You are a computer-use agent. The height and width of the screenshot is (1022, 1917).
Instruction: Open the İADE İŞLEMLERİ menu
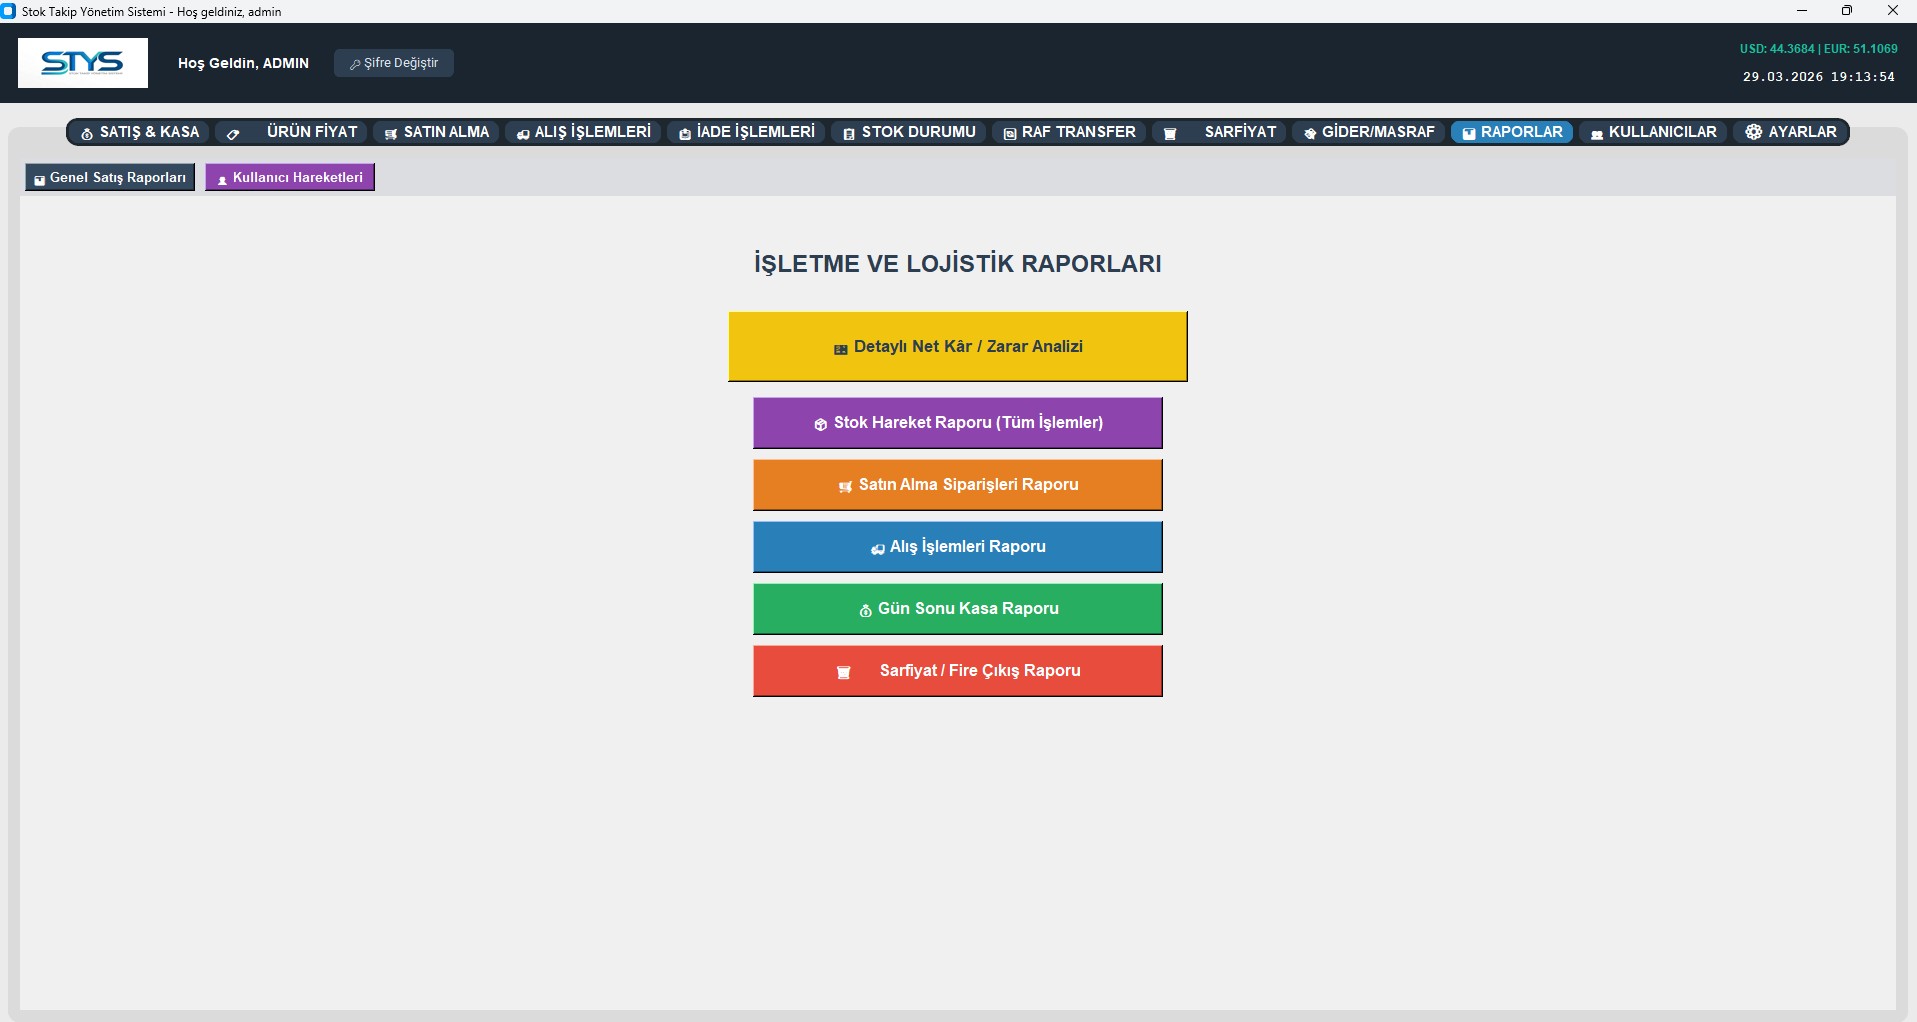tap(746, 132)
